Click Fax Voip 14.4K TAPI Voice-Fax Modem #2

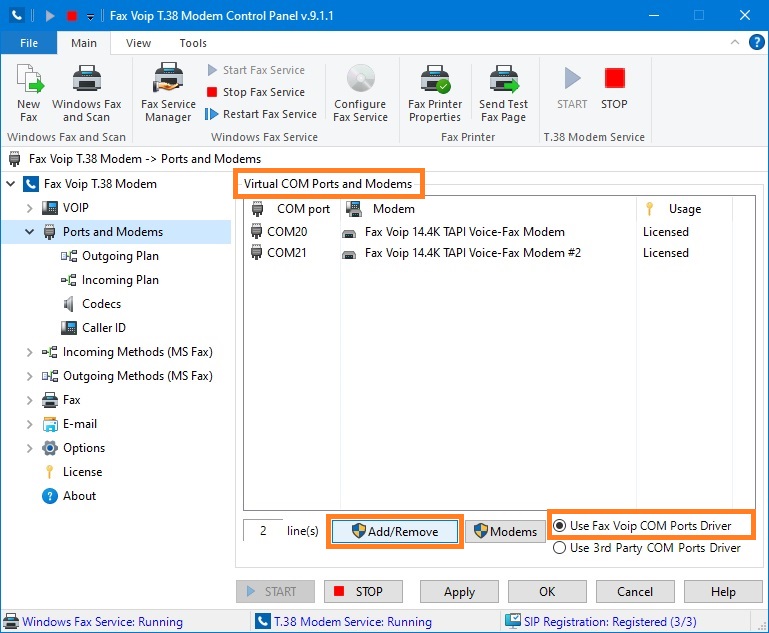(473, 253)
